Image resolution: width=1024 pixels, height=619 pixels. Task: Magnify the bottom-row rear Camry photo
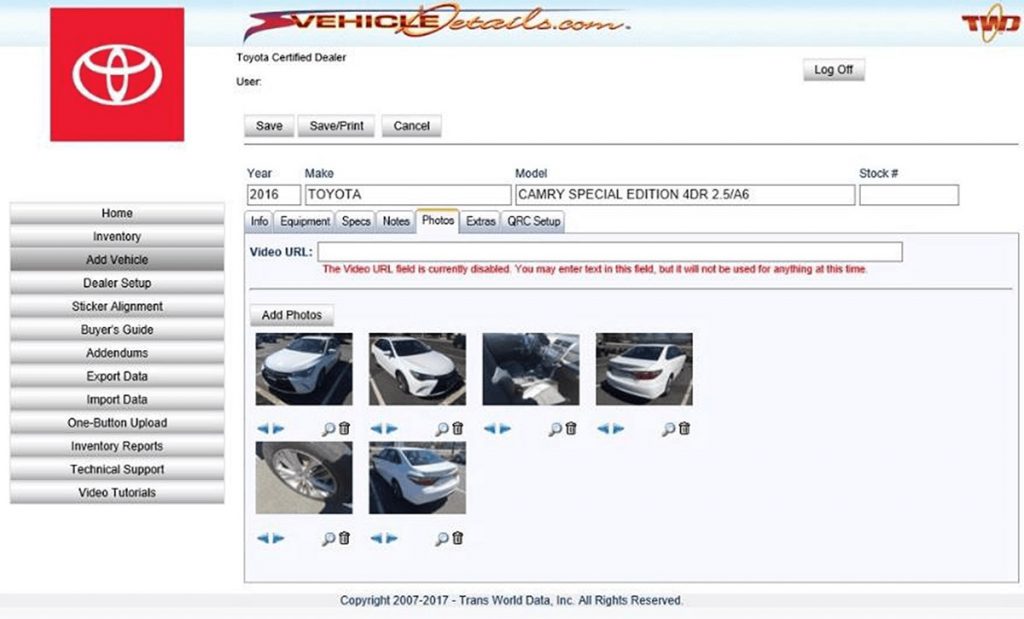(441, 536)
